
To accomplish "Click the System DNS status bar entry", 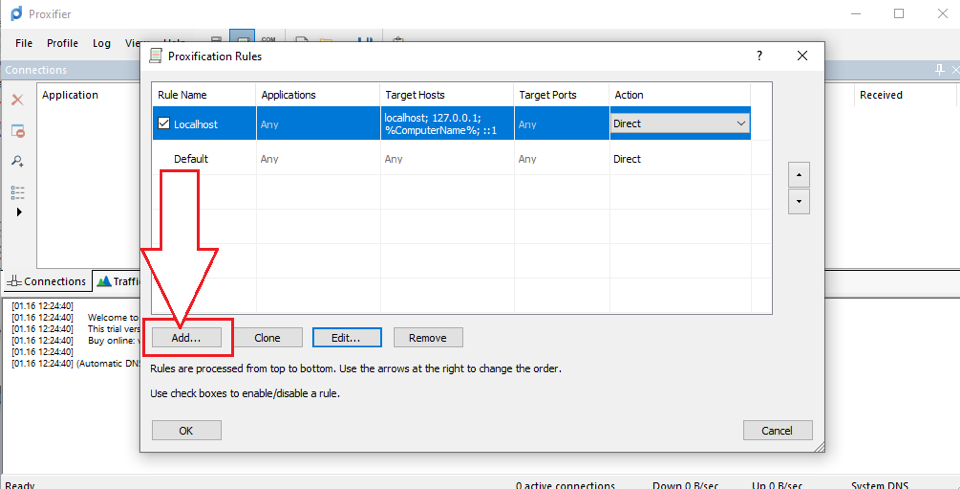I will [x=881, y=485].
